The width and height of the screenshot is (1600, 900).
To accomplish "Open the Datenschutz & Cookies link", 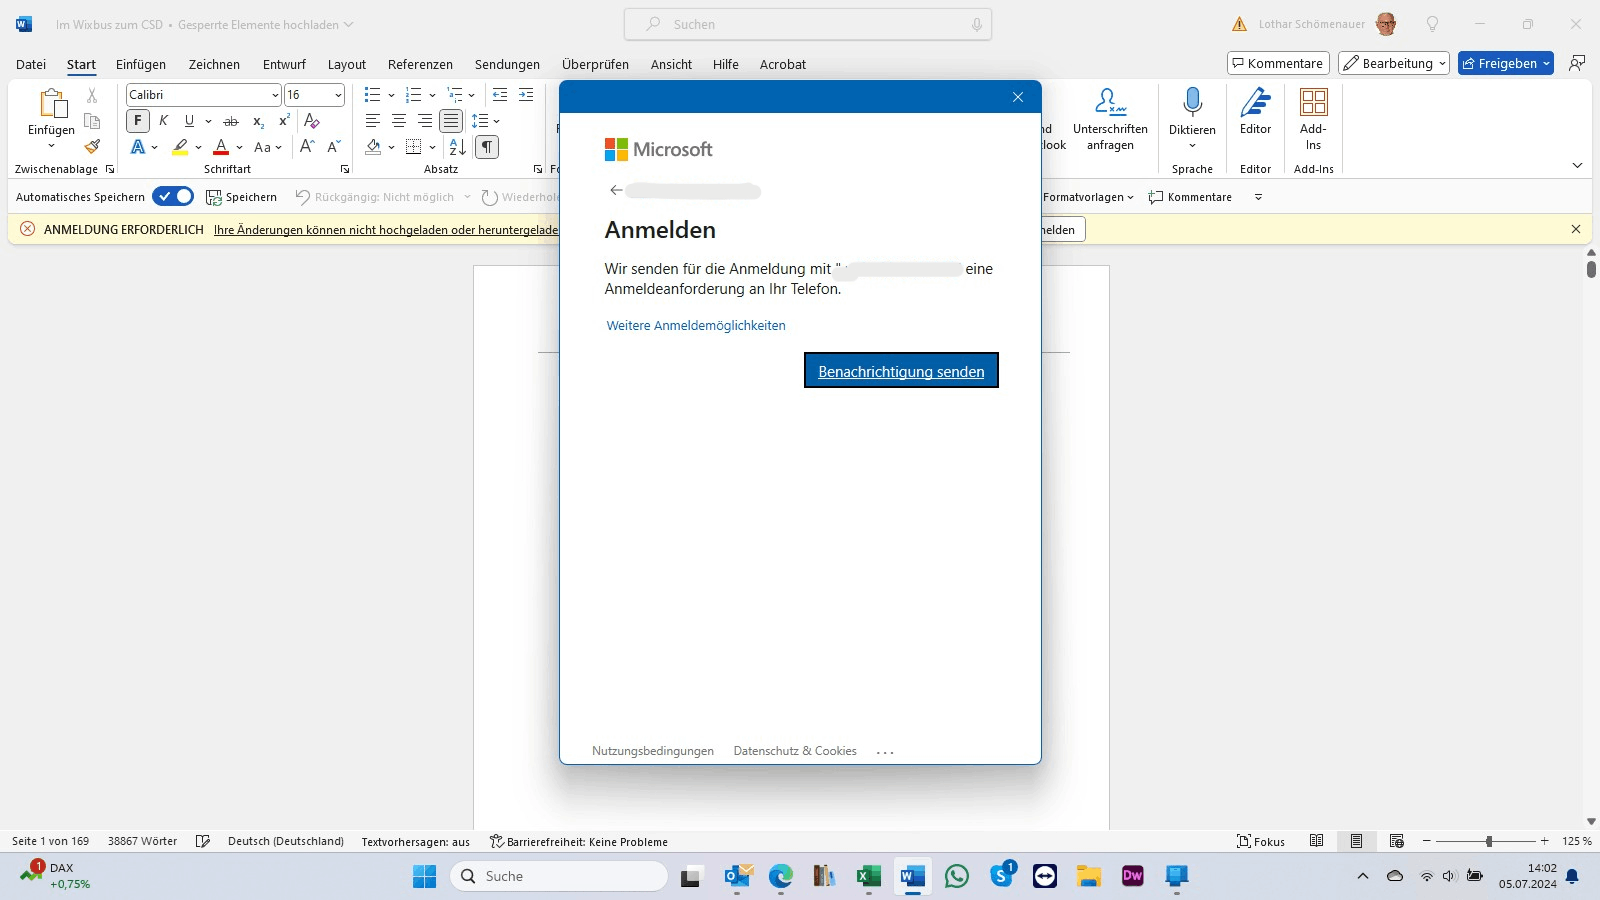I will [795, 751].
